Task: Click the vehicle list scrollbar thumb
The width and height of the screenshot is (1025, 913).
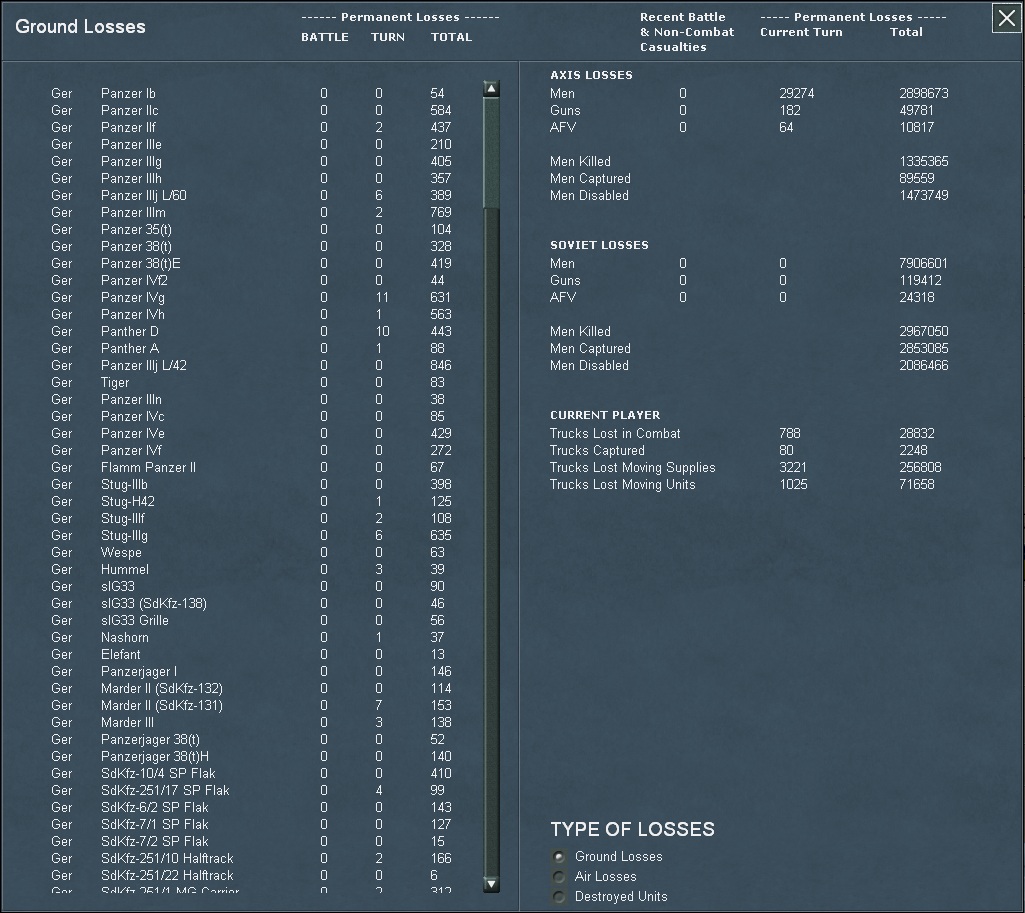Action: coord(492,152)
